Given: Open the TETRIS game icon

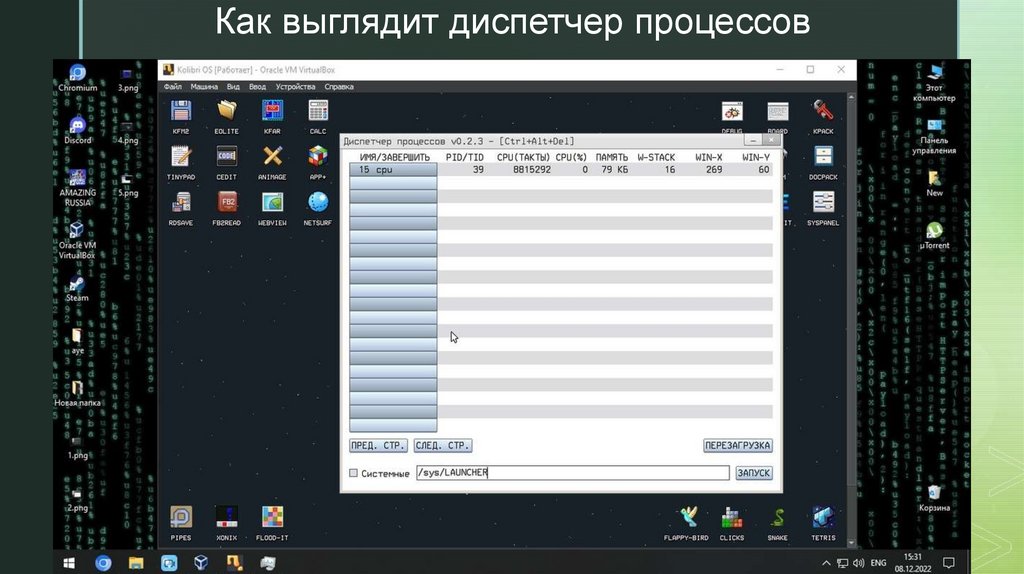Looking at the screenshot, I should (x=823, y=517).
